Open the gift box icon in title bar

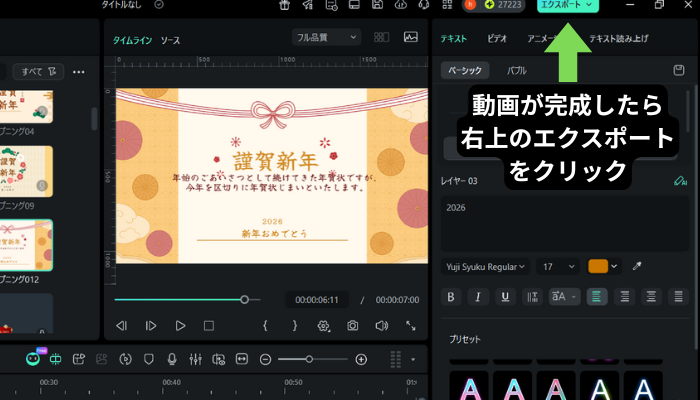click(284, 5)
